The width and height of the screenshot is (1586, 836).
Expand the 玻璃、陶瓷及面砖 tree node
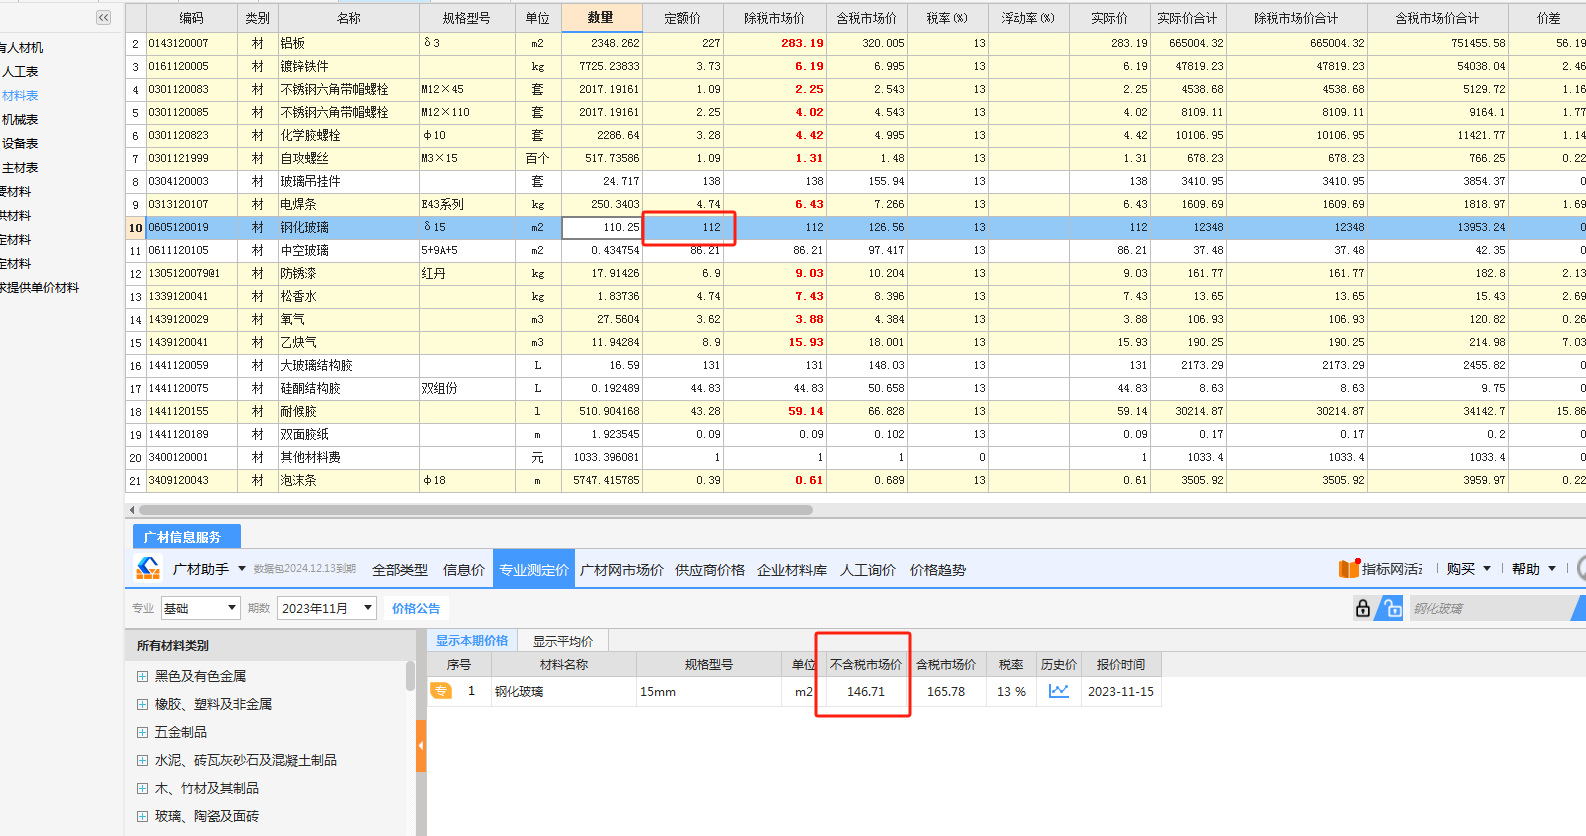click(142, 816)
